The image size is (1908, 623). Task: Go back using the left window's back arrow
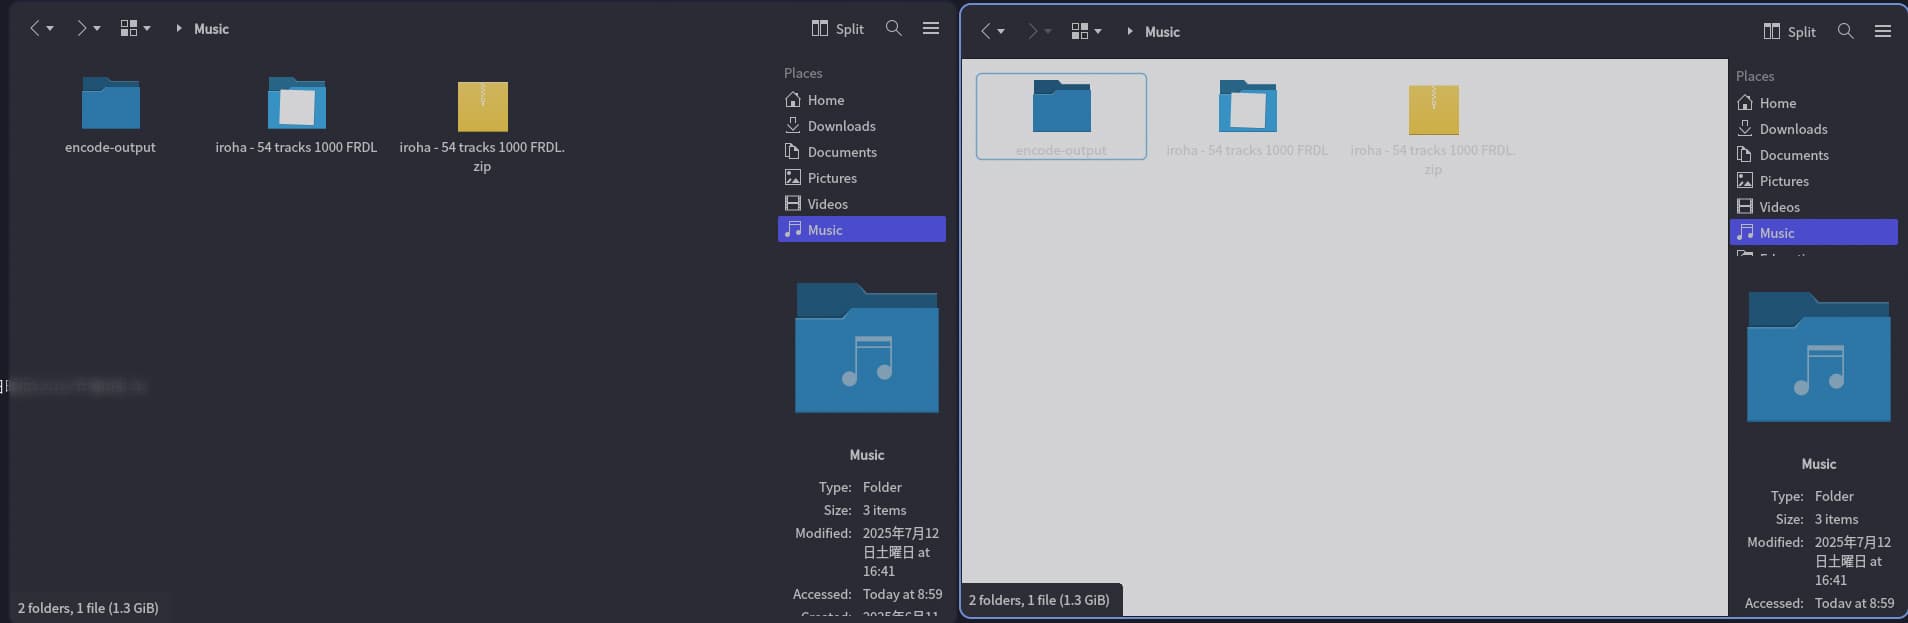tap(35, 29)
